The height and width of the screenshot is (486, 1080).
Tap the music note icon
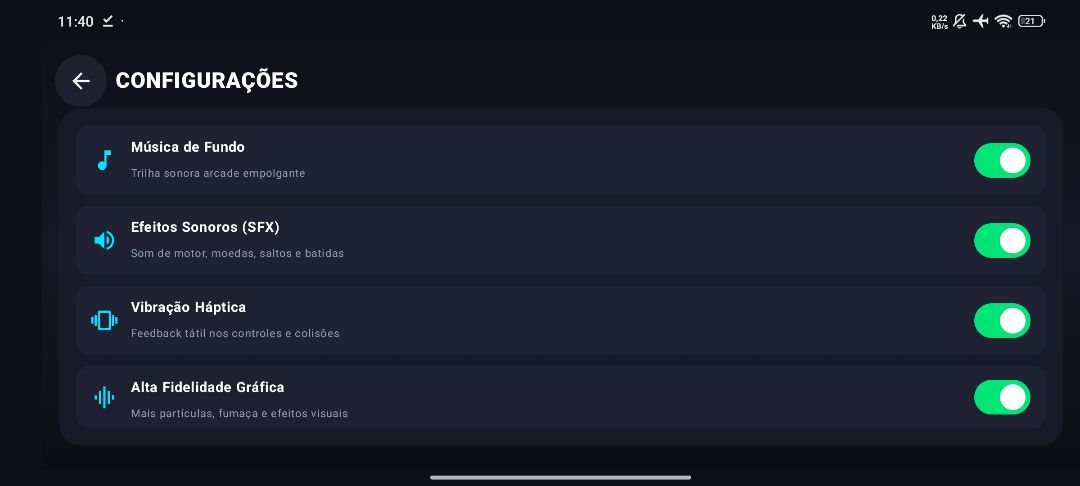click(104, 160)
